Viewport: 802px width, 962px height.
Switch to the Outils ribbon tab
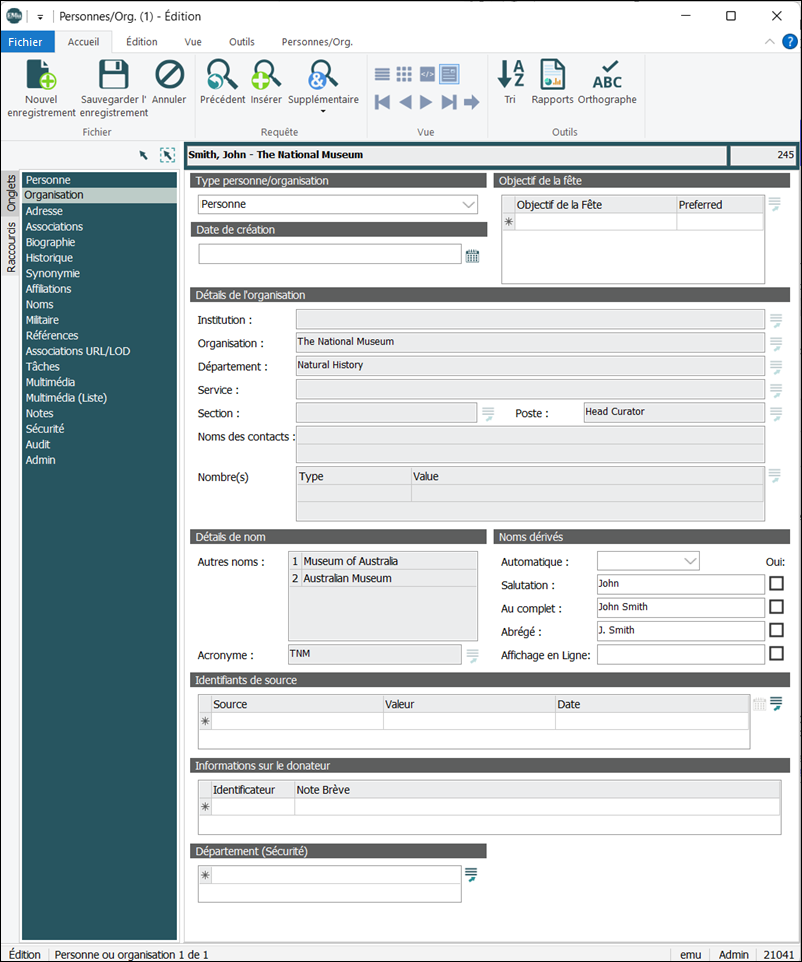pyautogui.click(x=242, y=42)
